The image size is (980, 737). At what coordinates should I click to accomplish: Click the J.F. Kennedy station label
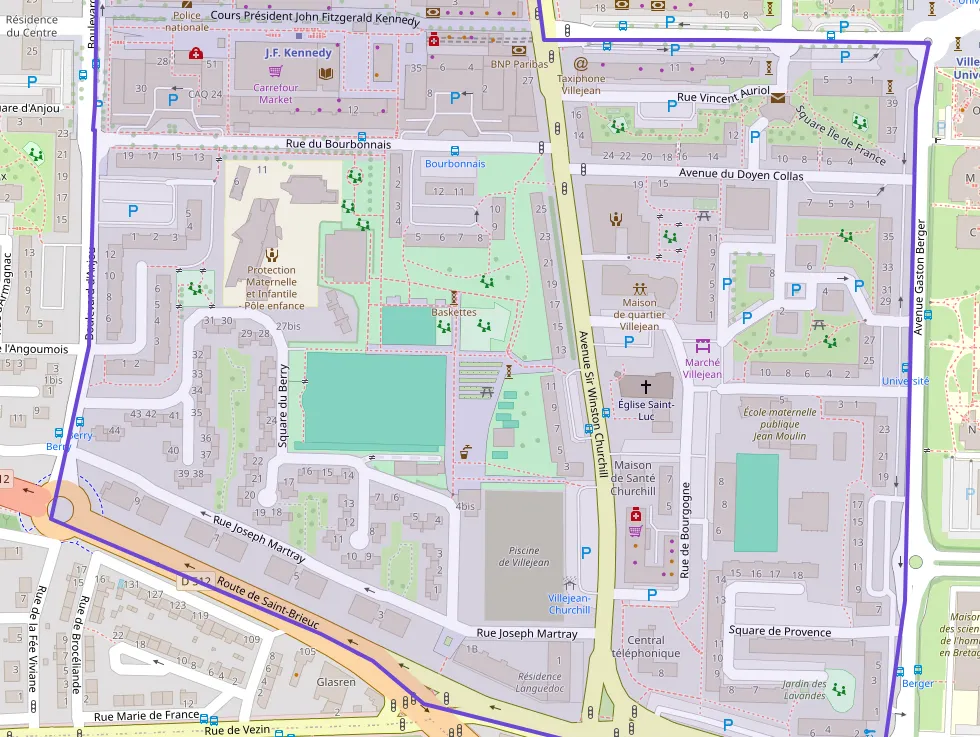[298, 53]
